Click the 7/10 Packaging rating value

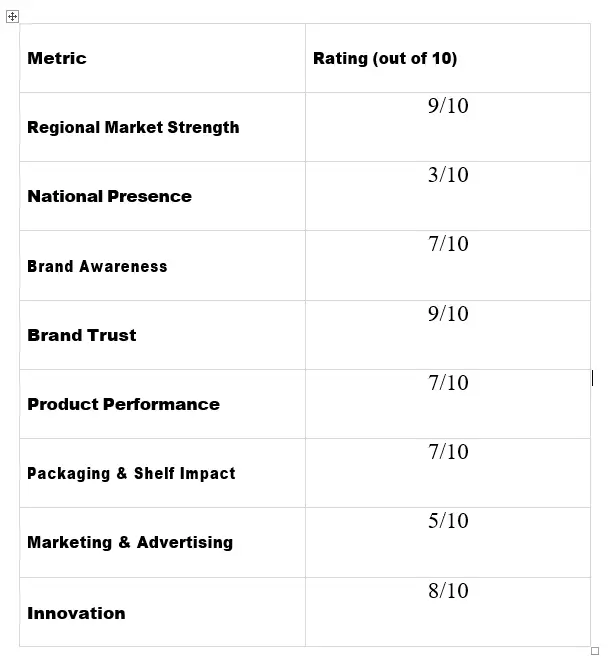click(448, 452)
